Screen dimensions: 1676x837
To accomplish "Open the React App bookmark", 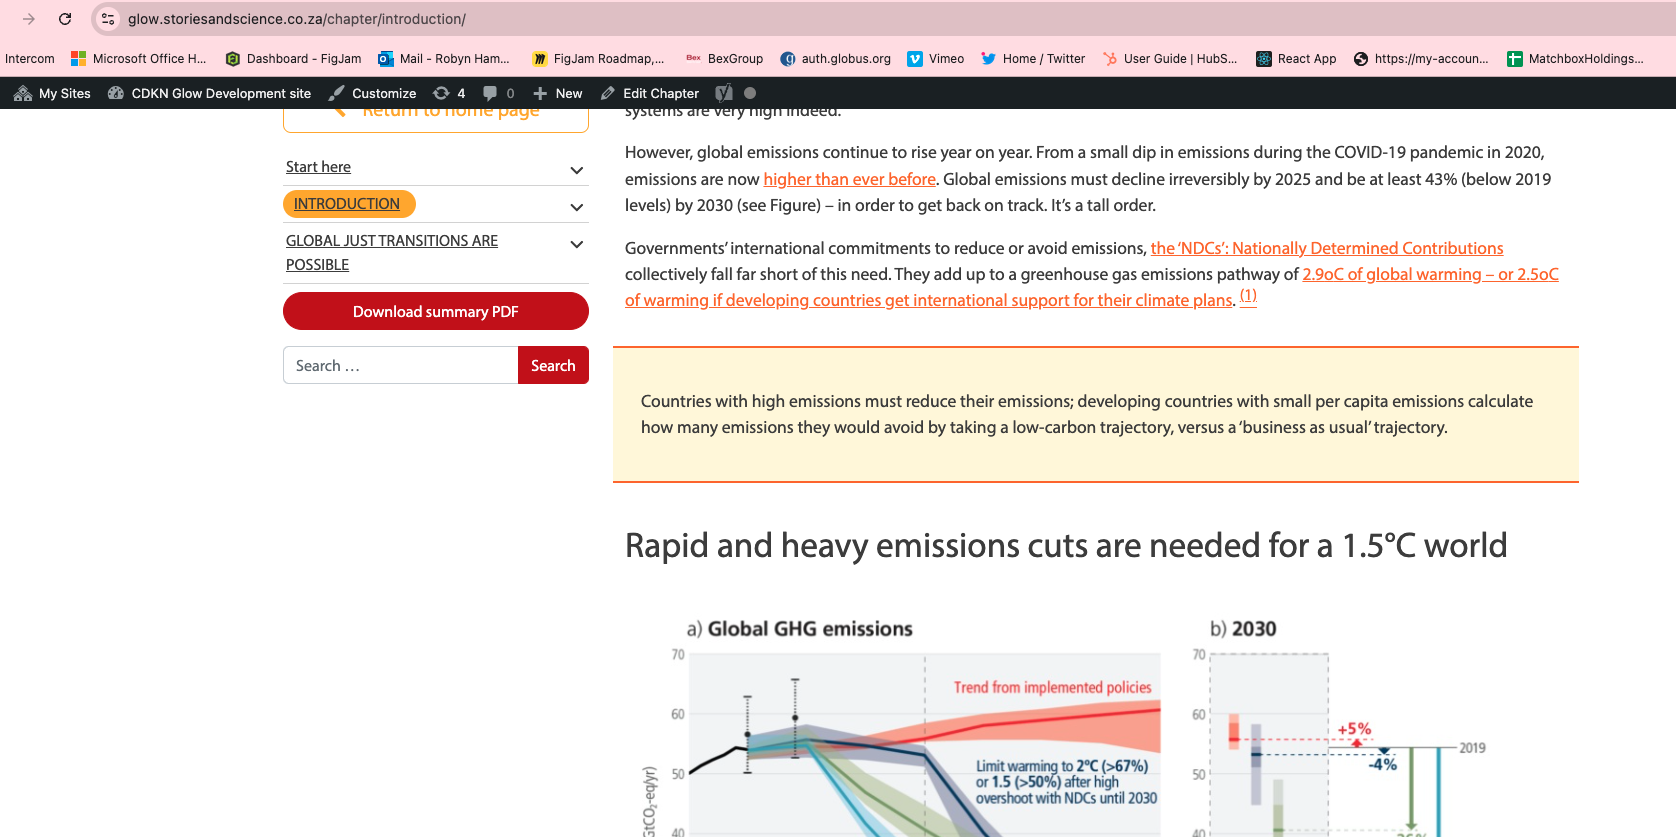I will click(x=1296, y=59).
